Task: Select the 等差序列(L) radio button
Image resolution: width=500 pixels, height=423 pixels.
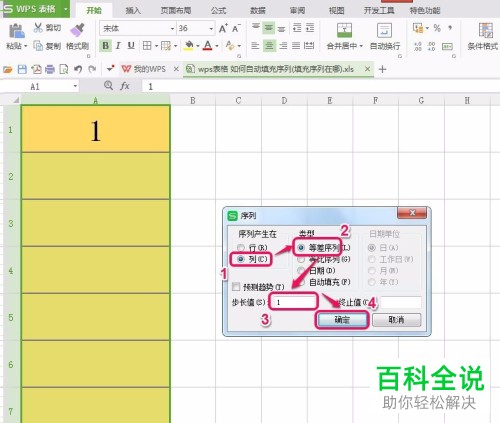Action: point(301,248)
